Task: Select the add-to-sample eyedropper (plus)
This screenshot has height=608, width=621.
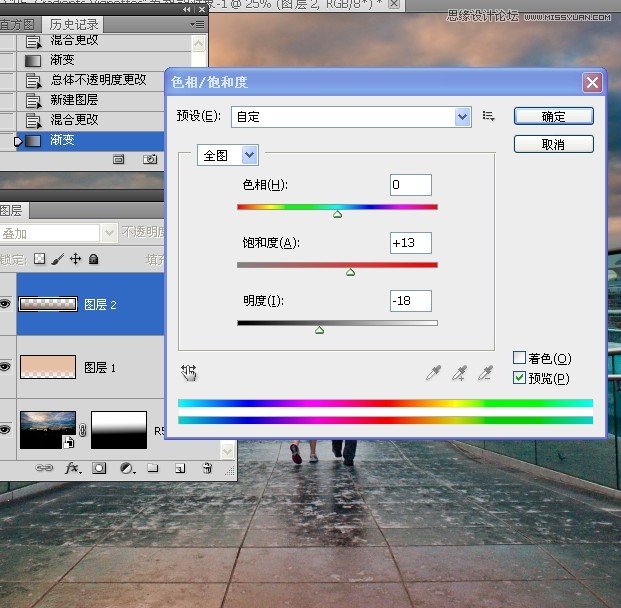Action: pyautogui.click(x=459, y=373)
